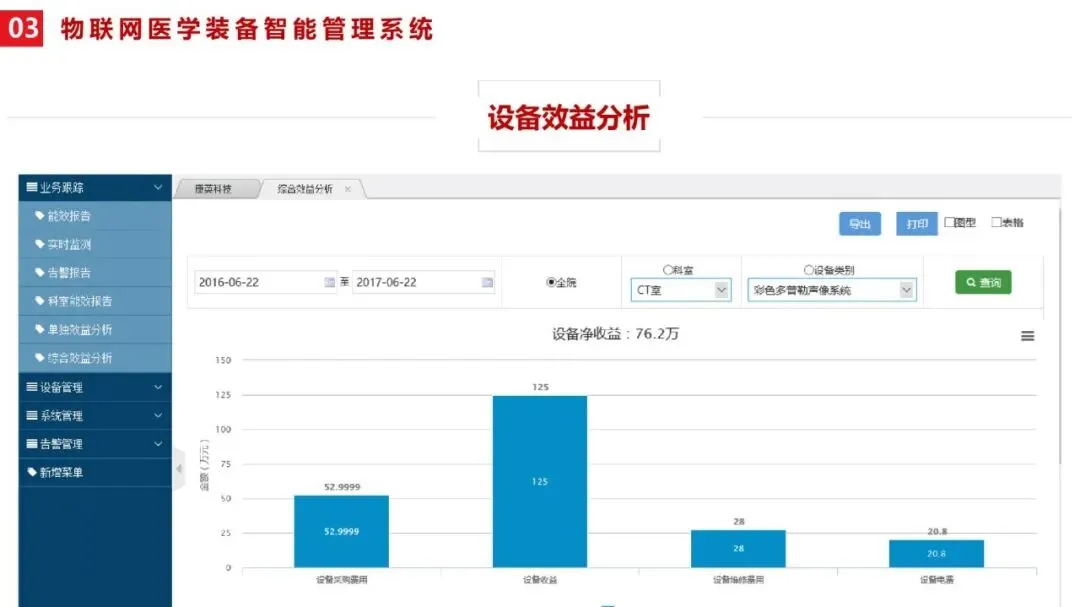Image resolution: width=1080 pixels, height=607 pixels.
Task: Enable the 表格 checkbox
Action: [996, 222]
